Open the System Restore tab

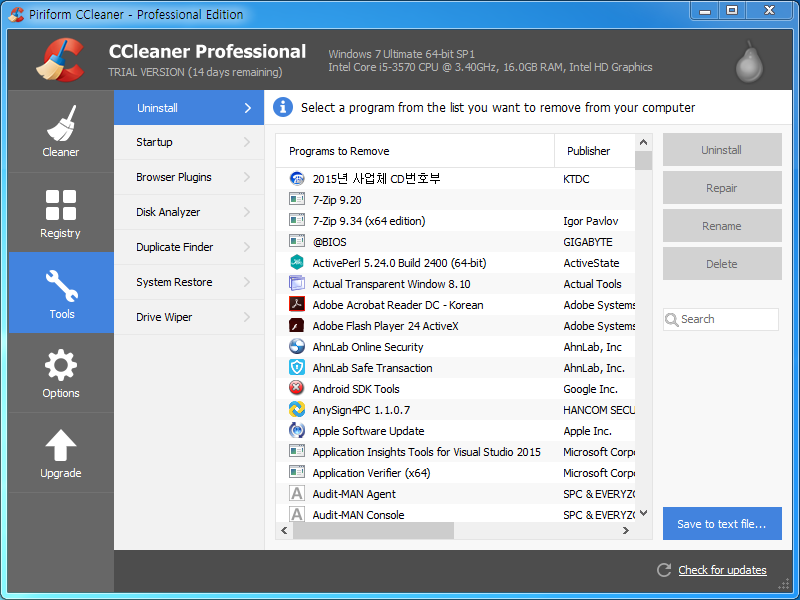(189, 282)
